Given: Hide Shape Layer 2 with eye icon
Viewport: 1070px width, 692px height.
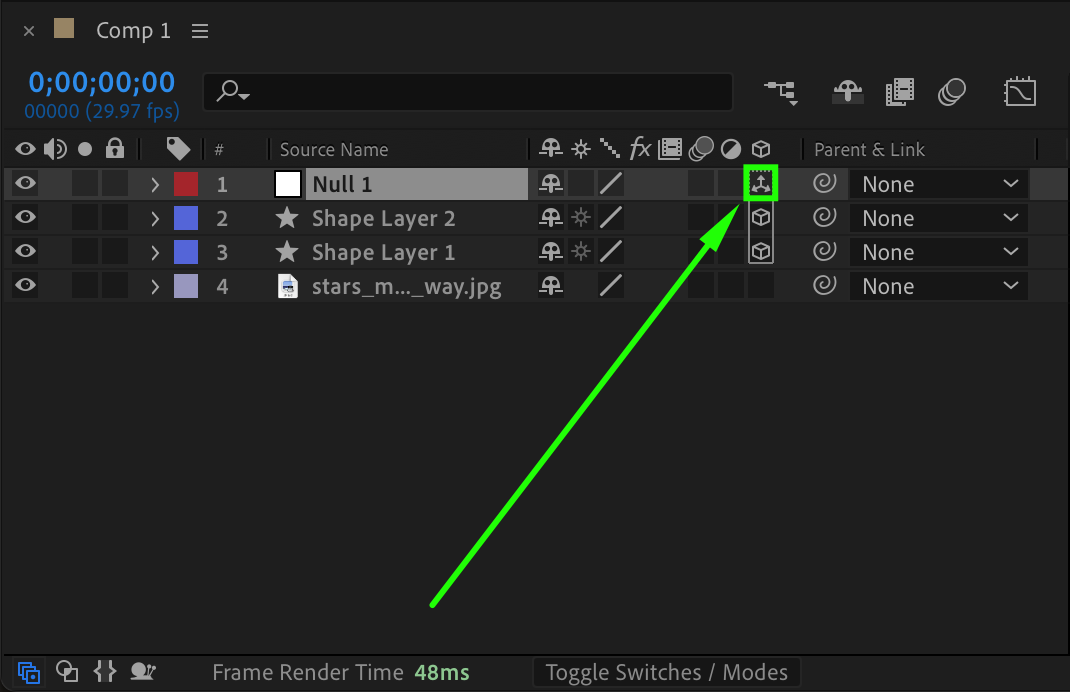Looking at the screenshot, I should click(26, 218).
